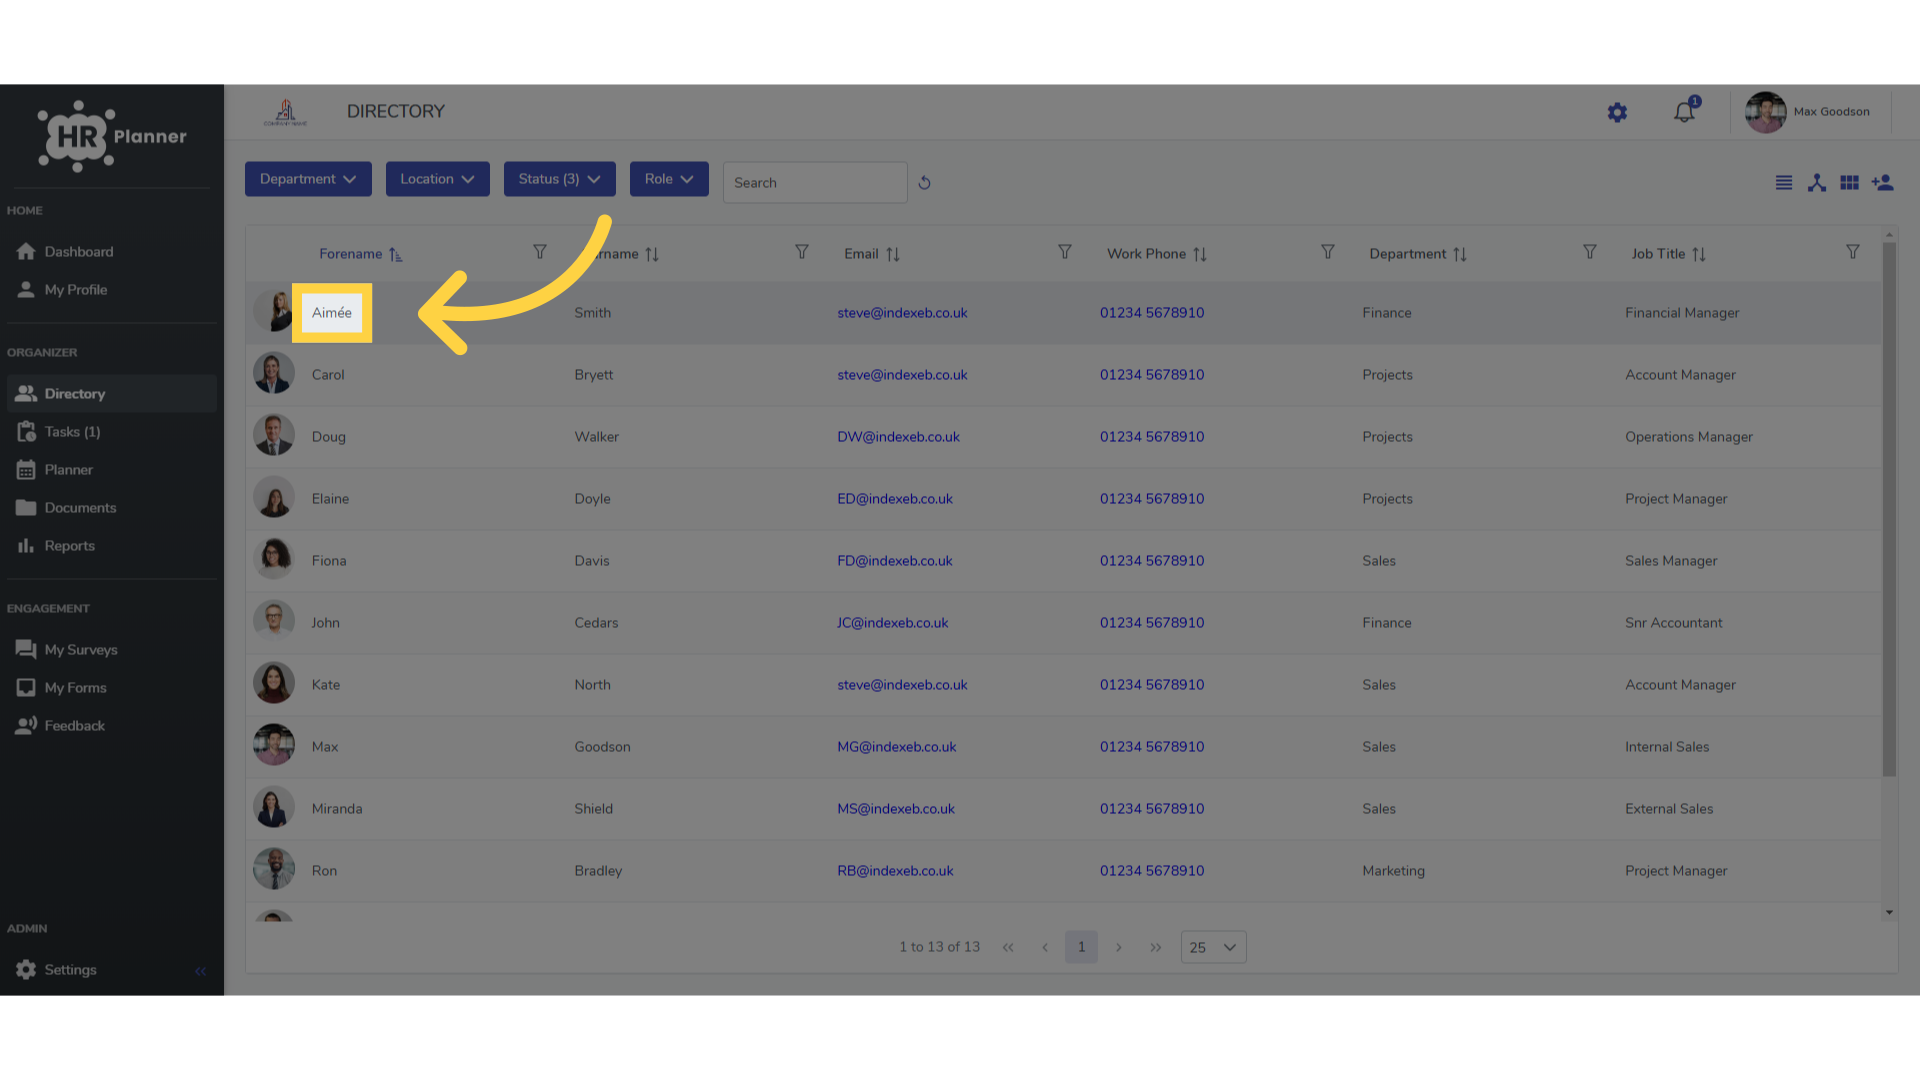The width and height of the screenshot is (1920, 1080).
Task: Open Forename column filter icon
Action: click(540, 252)
